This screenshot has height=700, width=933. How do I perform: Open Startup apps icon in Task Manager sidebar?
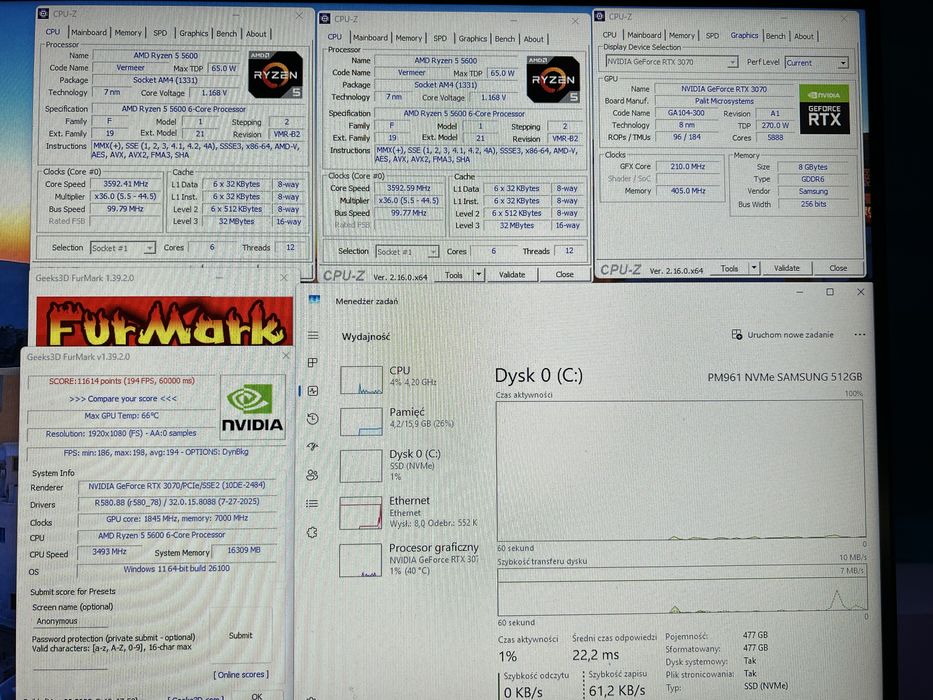pos(313,446)
